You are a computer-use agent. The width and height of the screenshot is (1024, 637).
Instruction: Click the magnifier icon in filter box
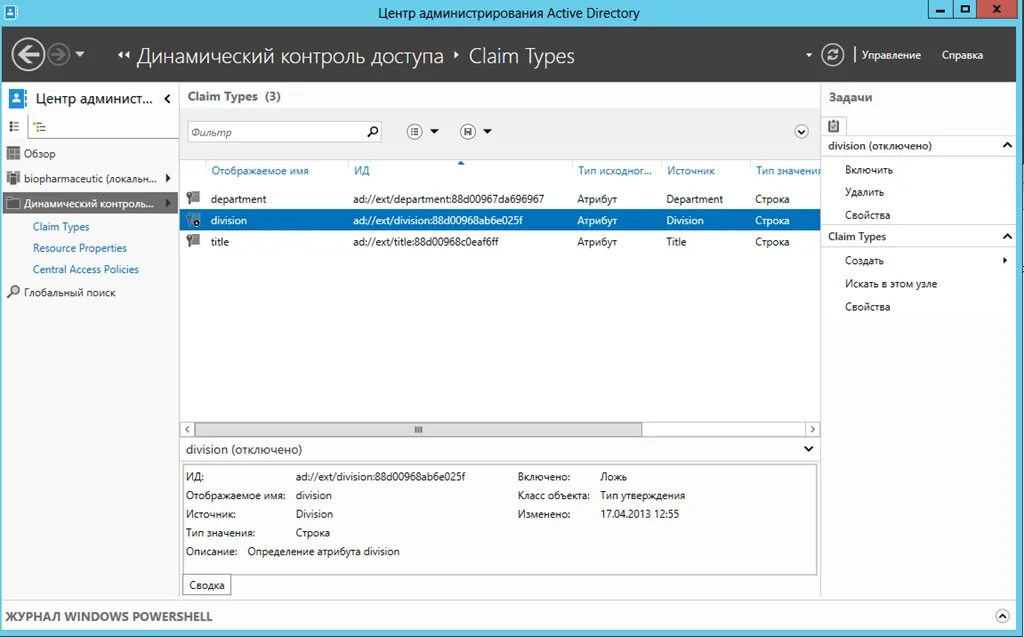[x=373, y=131]
